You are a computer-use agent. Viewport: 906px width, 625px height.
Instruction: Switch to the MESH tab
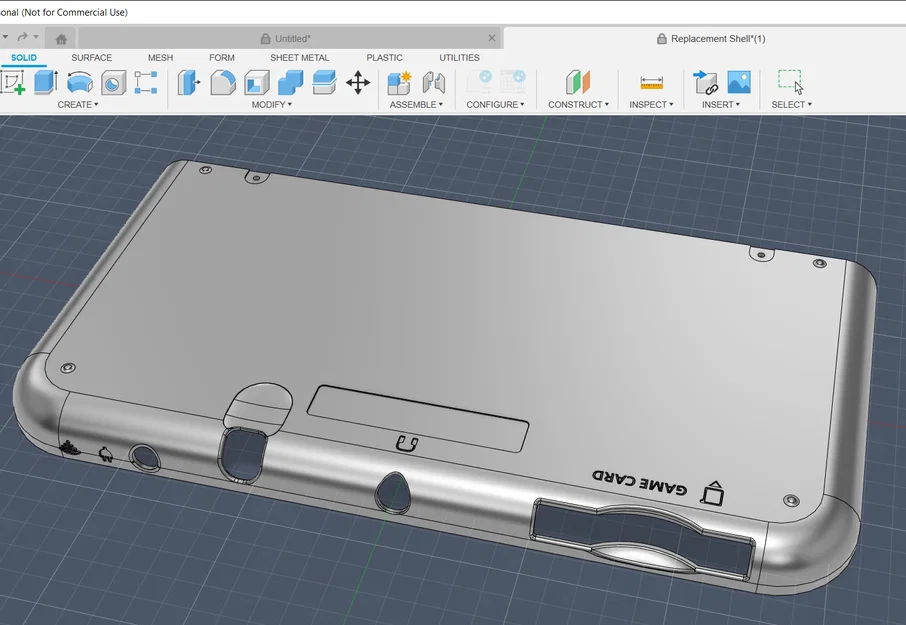coord(160,58)
